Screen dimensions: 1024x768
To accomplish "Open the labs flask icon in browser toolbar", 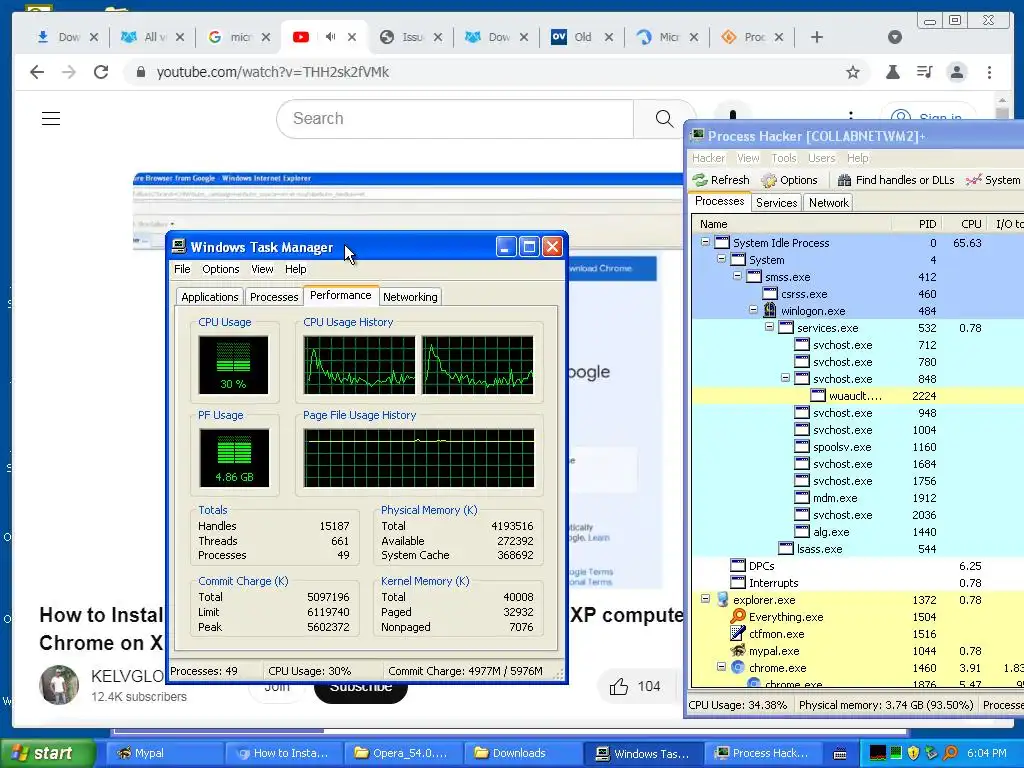I will [x=892, y=72].
